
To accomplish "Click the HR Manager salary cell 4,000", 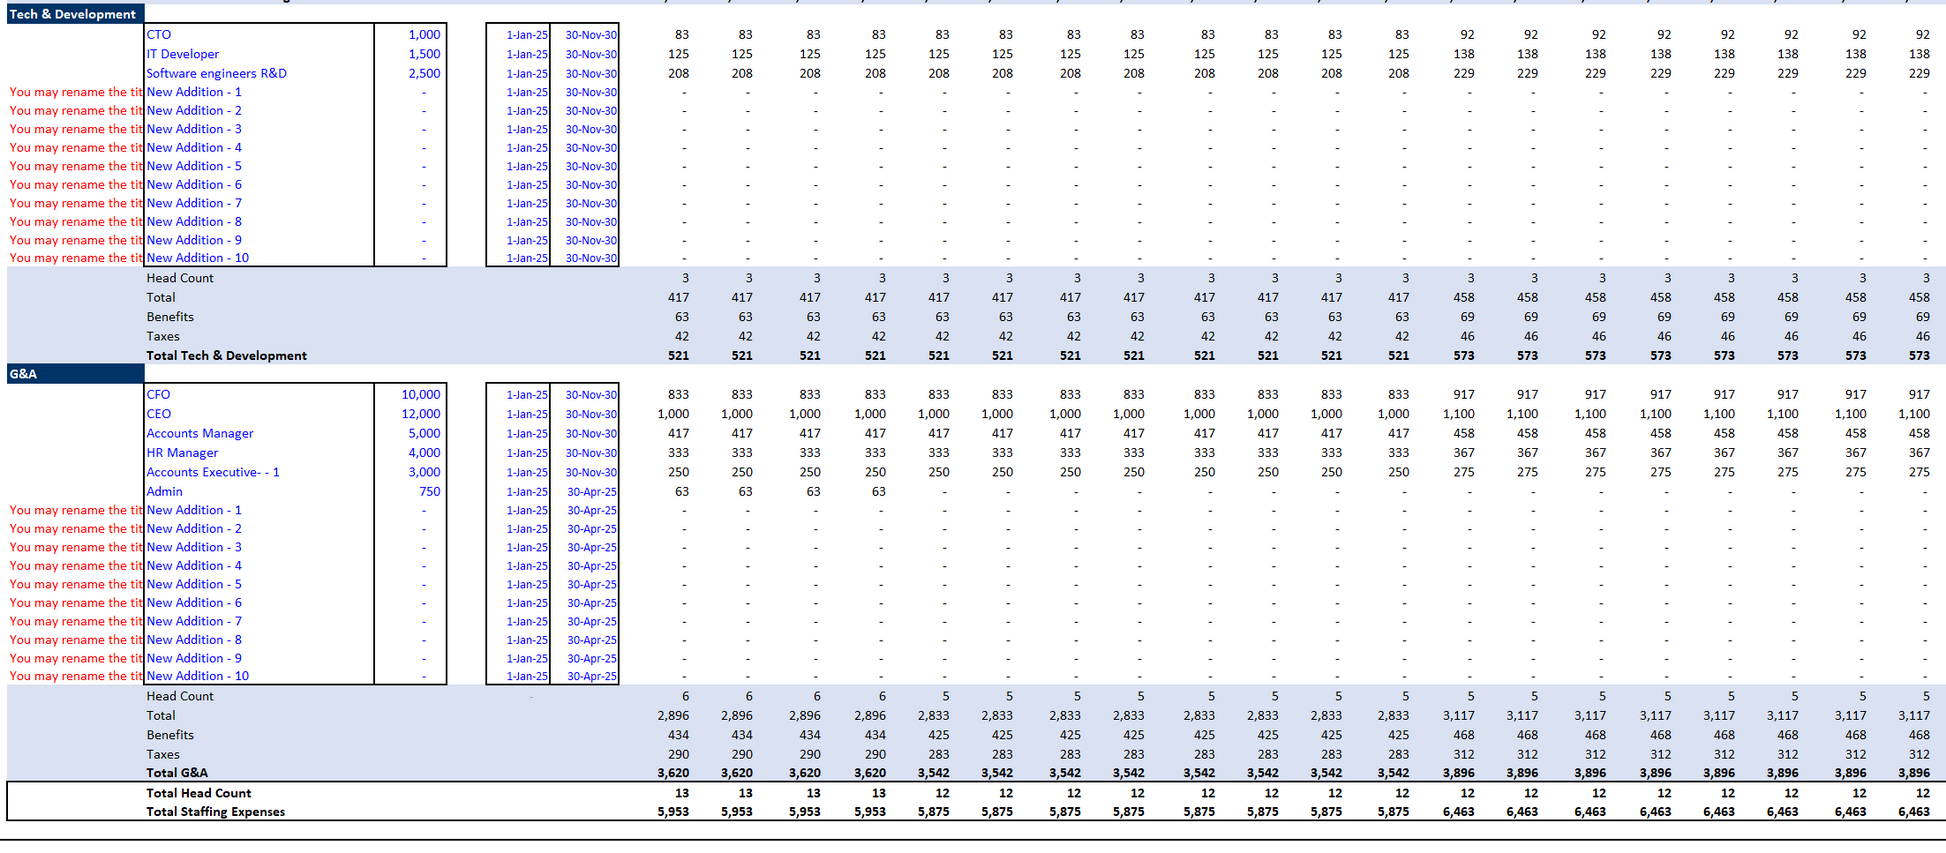I will [423, 453].
